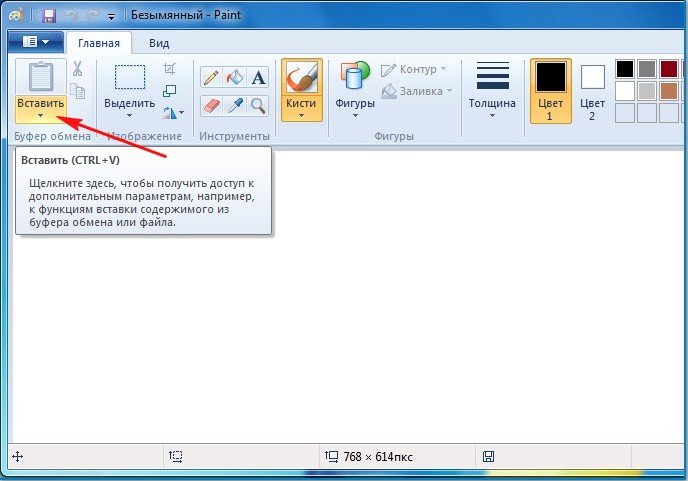The width and height of the screenshot is (688, 481).
Task: Pick the white palette swatch
Action: coord(625,91)
